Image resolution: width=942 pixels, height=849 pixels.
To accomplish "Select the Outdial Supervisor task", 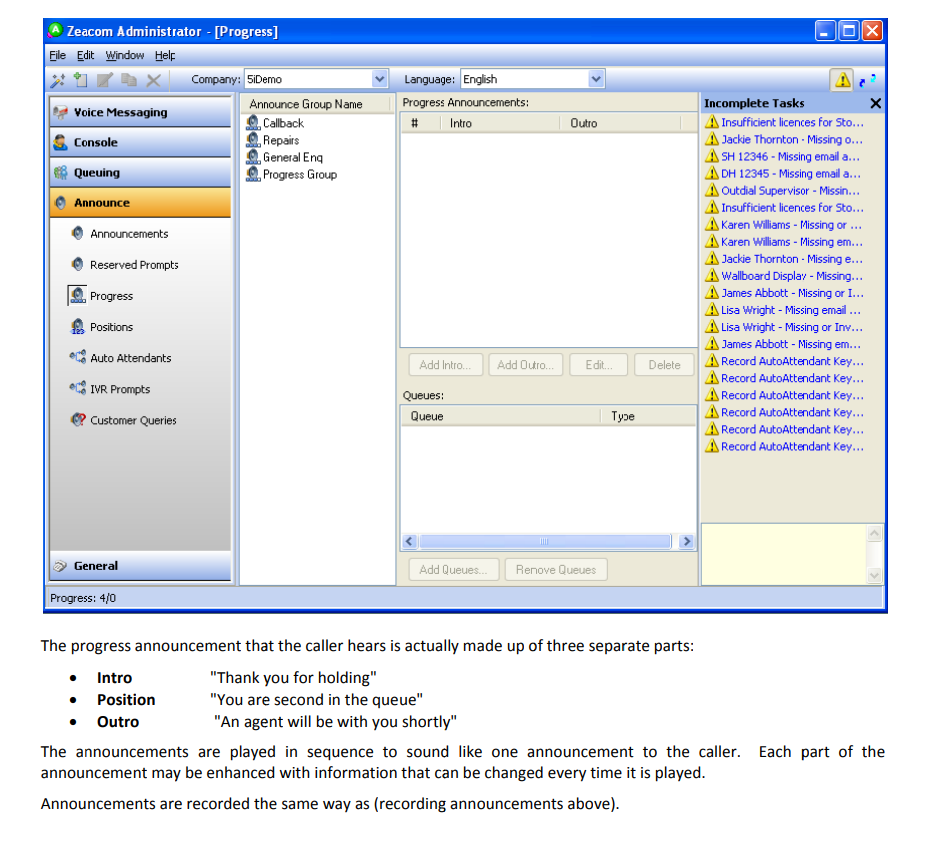I will pos(784,190).
